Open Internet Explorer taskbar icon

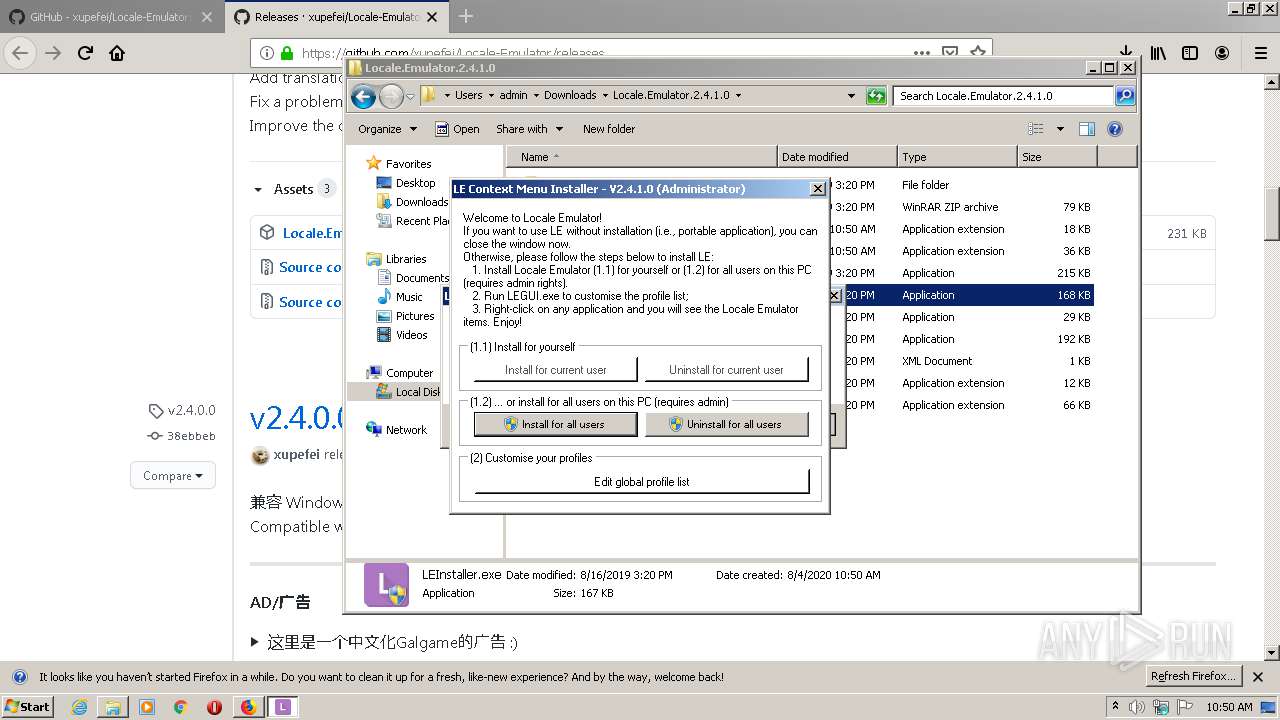pyautogui.click(x=79, y=707)
